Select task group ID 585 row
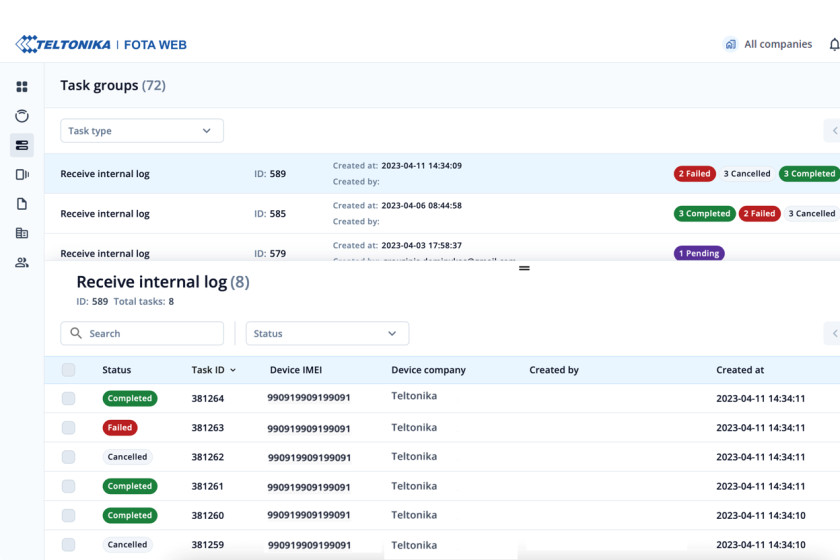Screen dimensions: 840x560 pos(442,213)
